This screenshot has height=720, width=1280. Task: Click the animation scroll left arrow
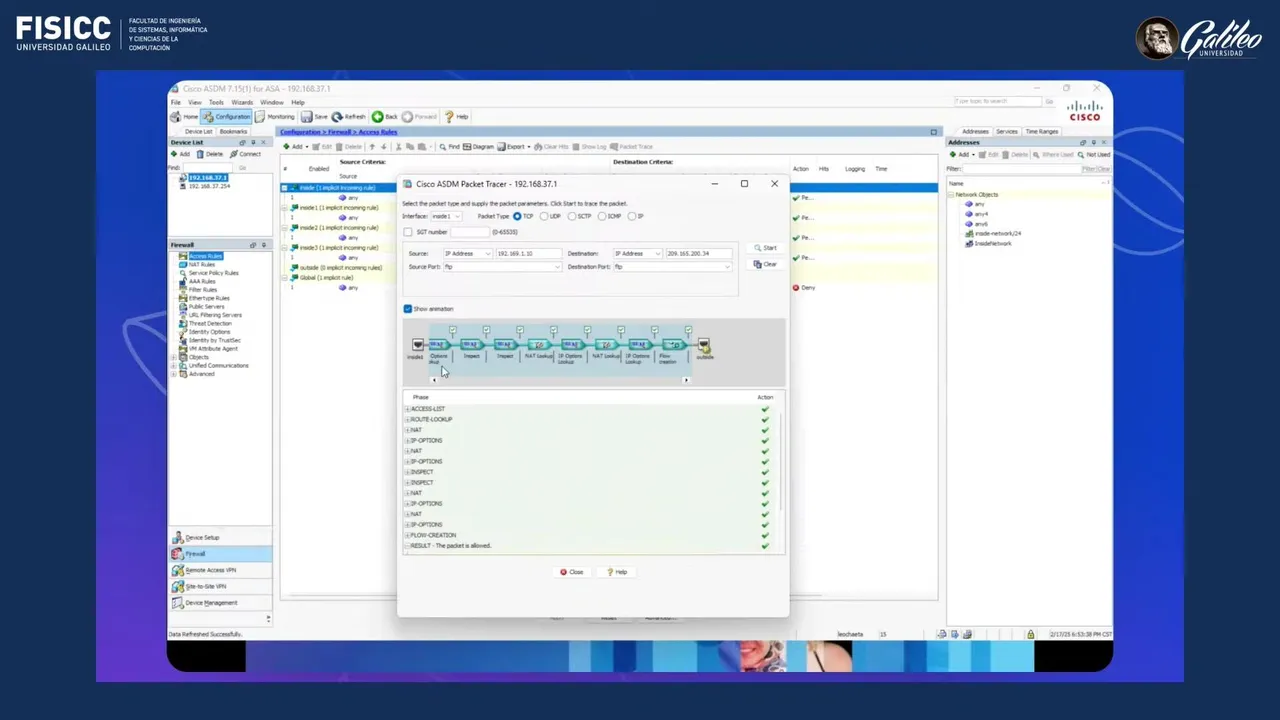[x=434, y=380]
